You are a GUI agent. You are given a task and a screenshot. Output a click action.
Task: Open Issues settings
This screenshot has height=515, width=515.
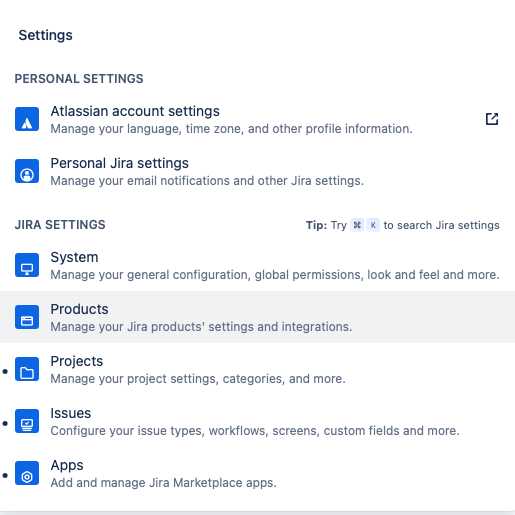point(257,421)
